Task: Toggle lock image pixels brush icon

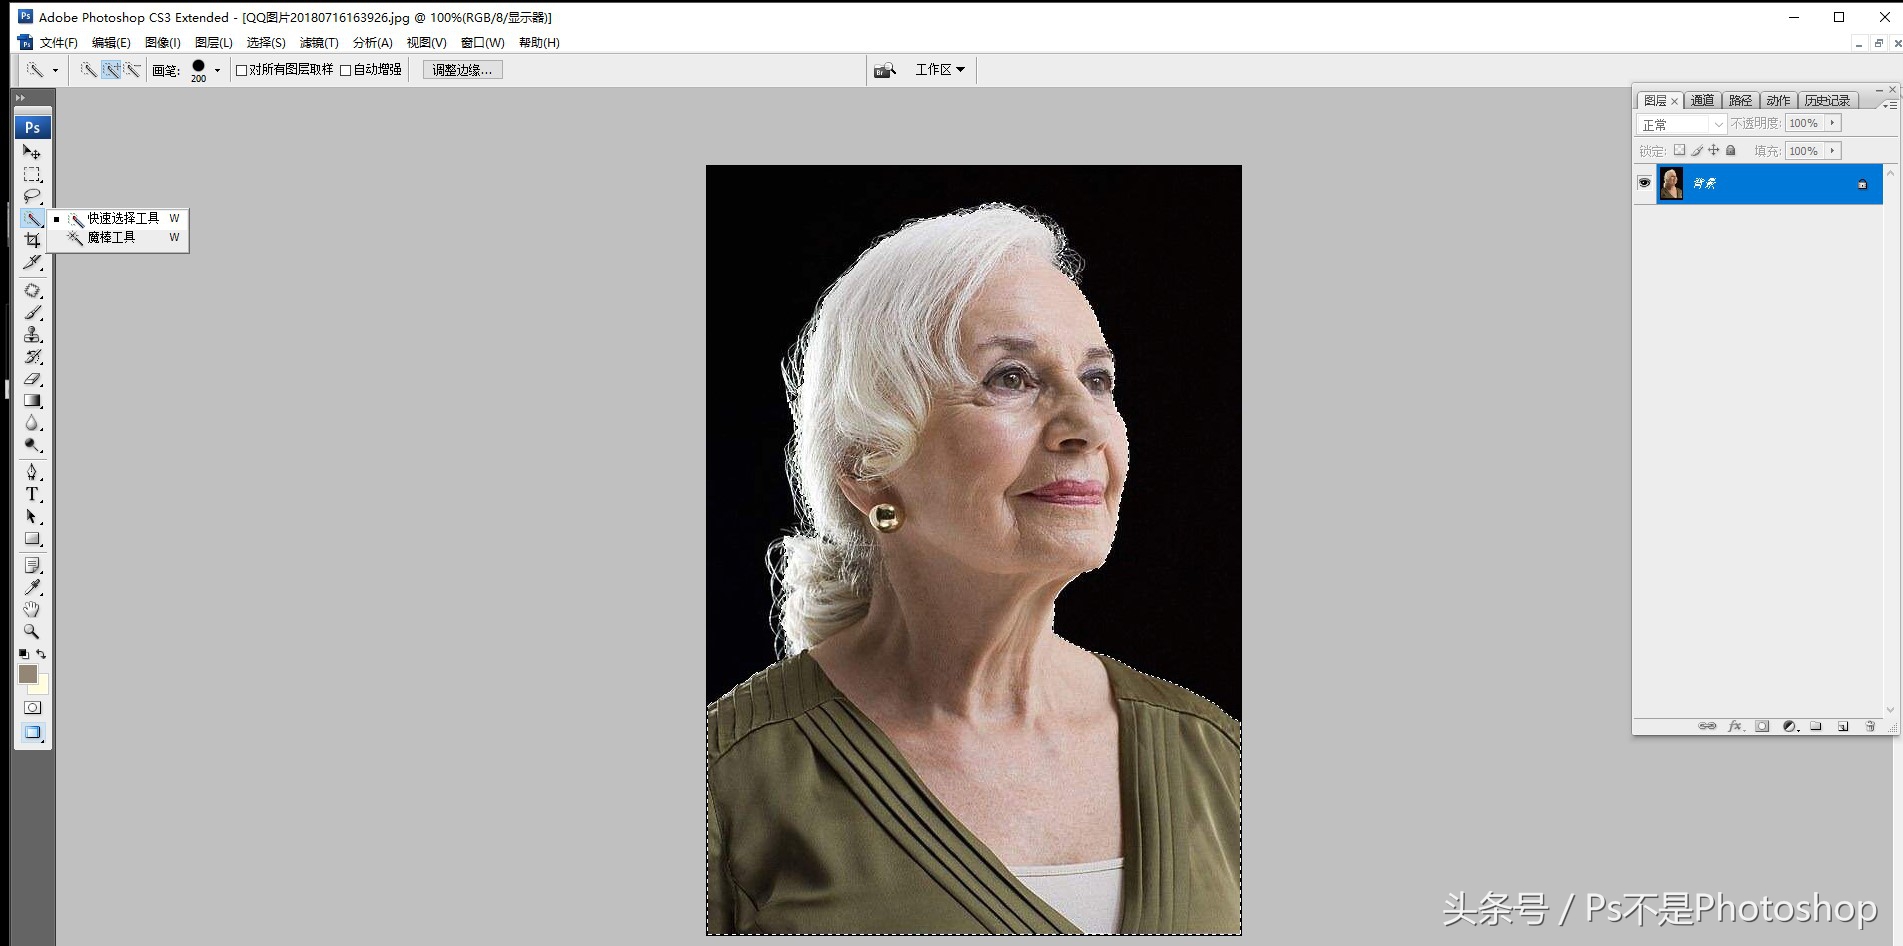Action: point(1697,150)
